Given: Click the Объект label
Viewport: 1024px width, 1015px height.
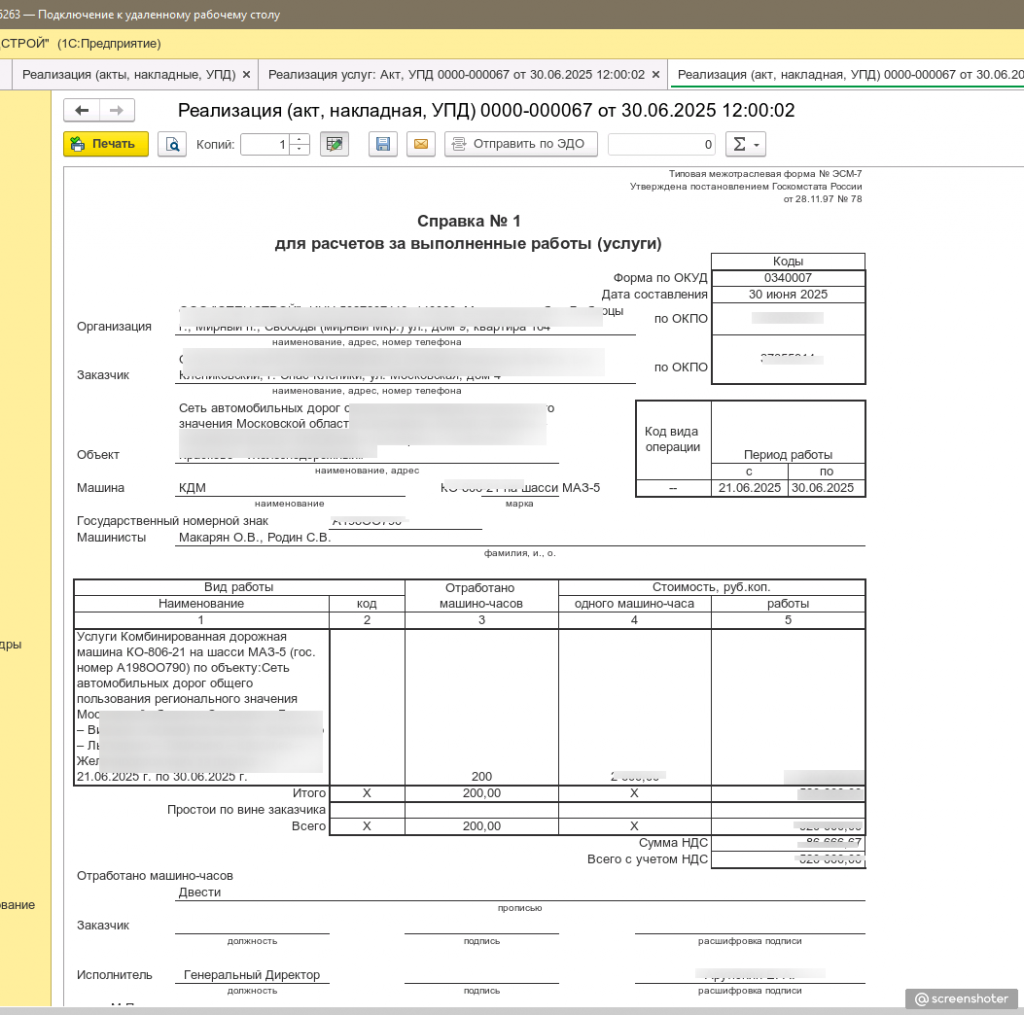Looking at the screenshot, I should point(98,455).
